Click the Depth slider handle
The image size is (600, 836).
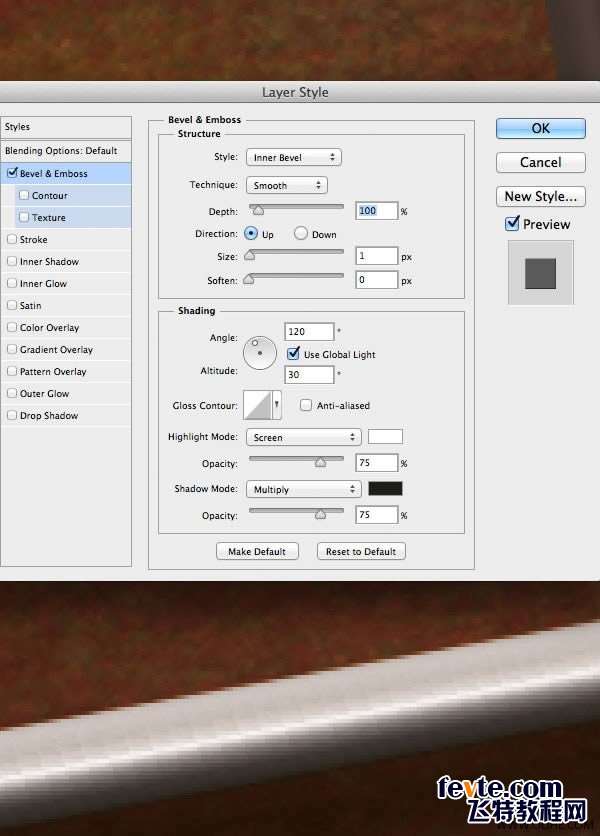click(258, 210)
